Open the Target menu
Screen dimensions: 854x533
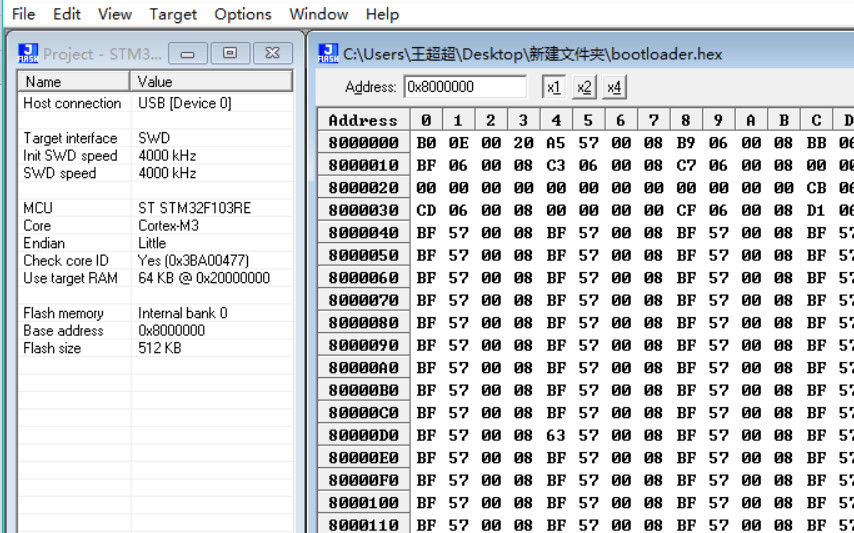click(x=173, y=14)
